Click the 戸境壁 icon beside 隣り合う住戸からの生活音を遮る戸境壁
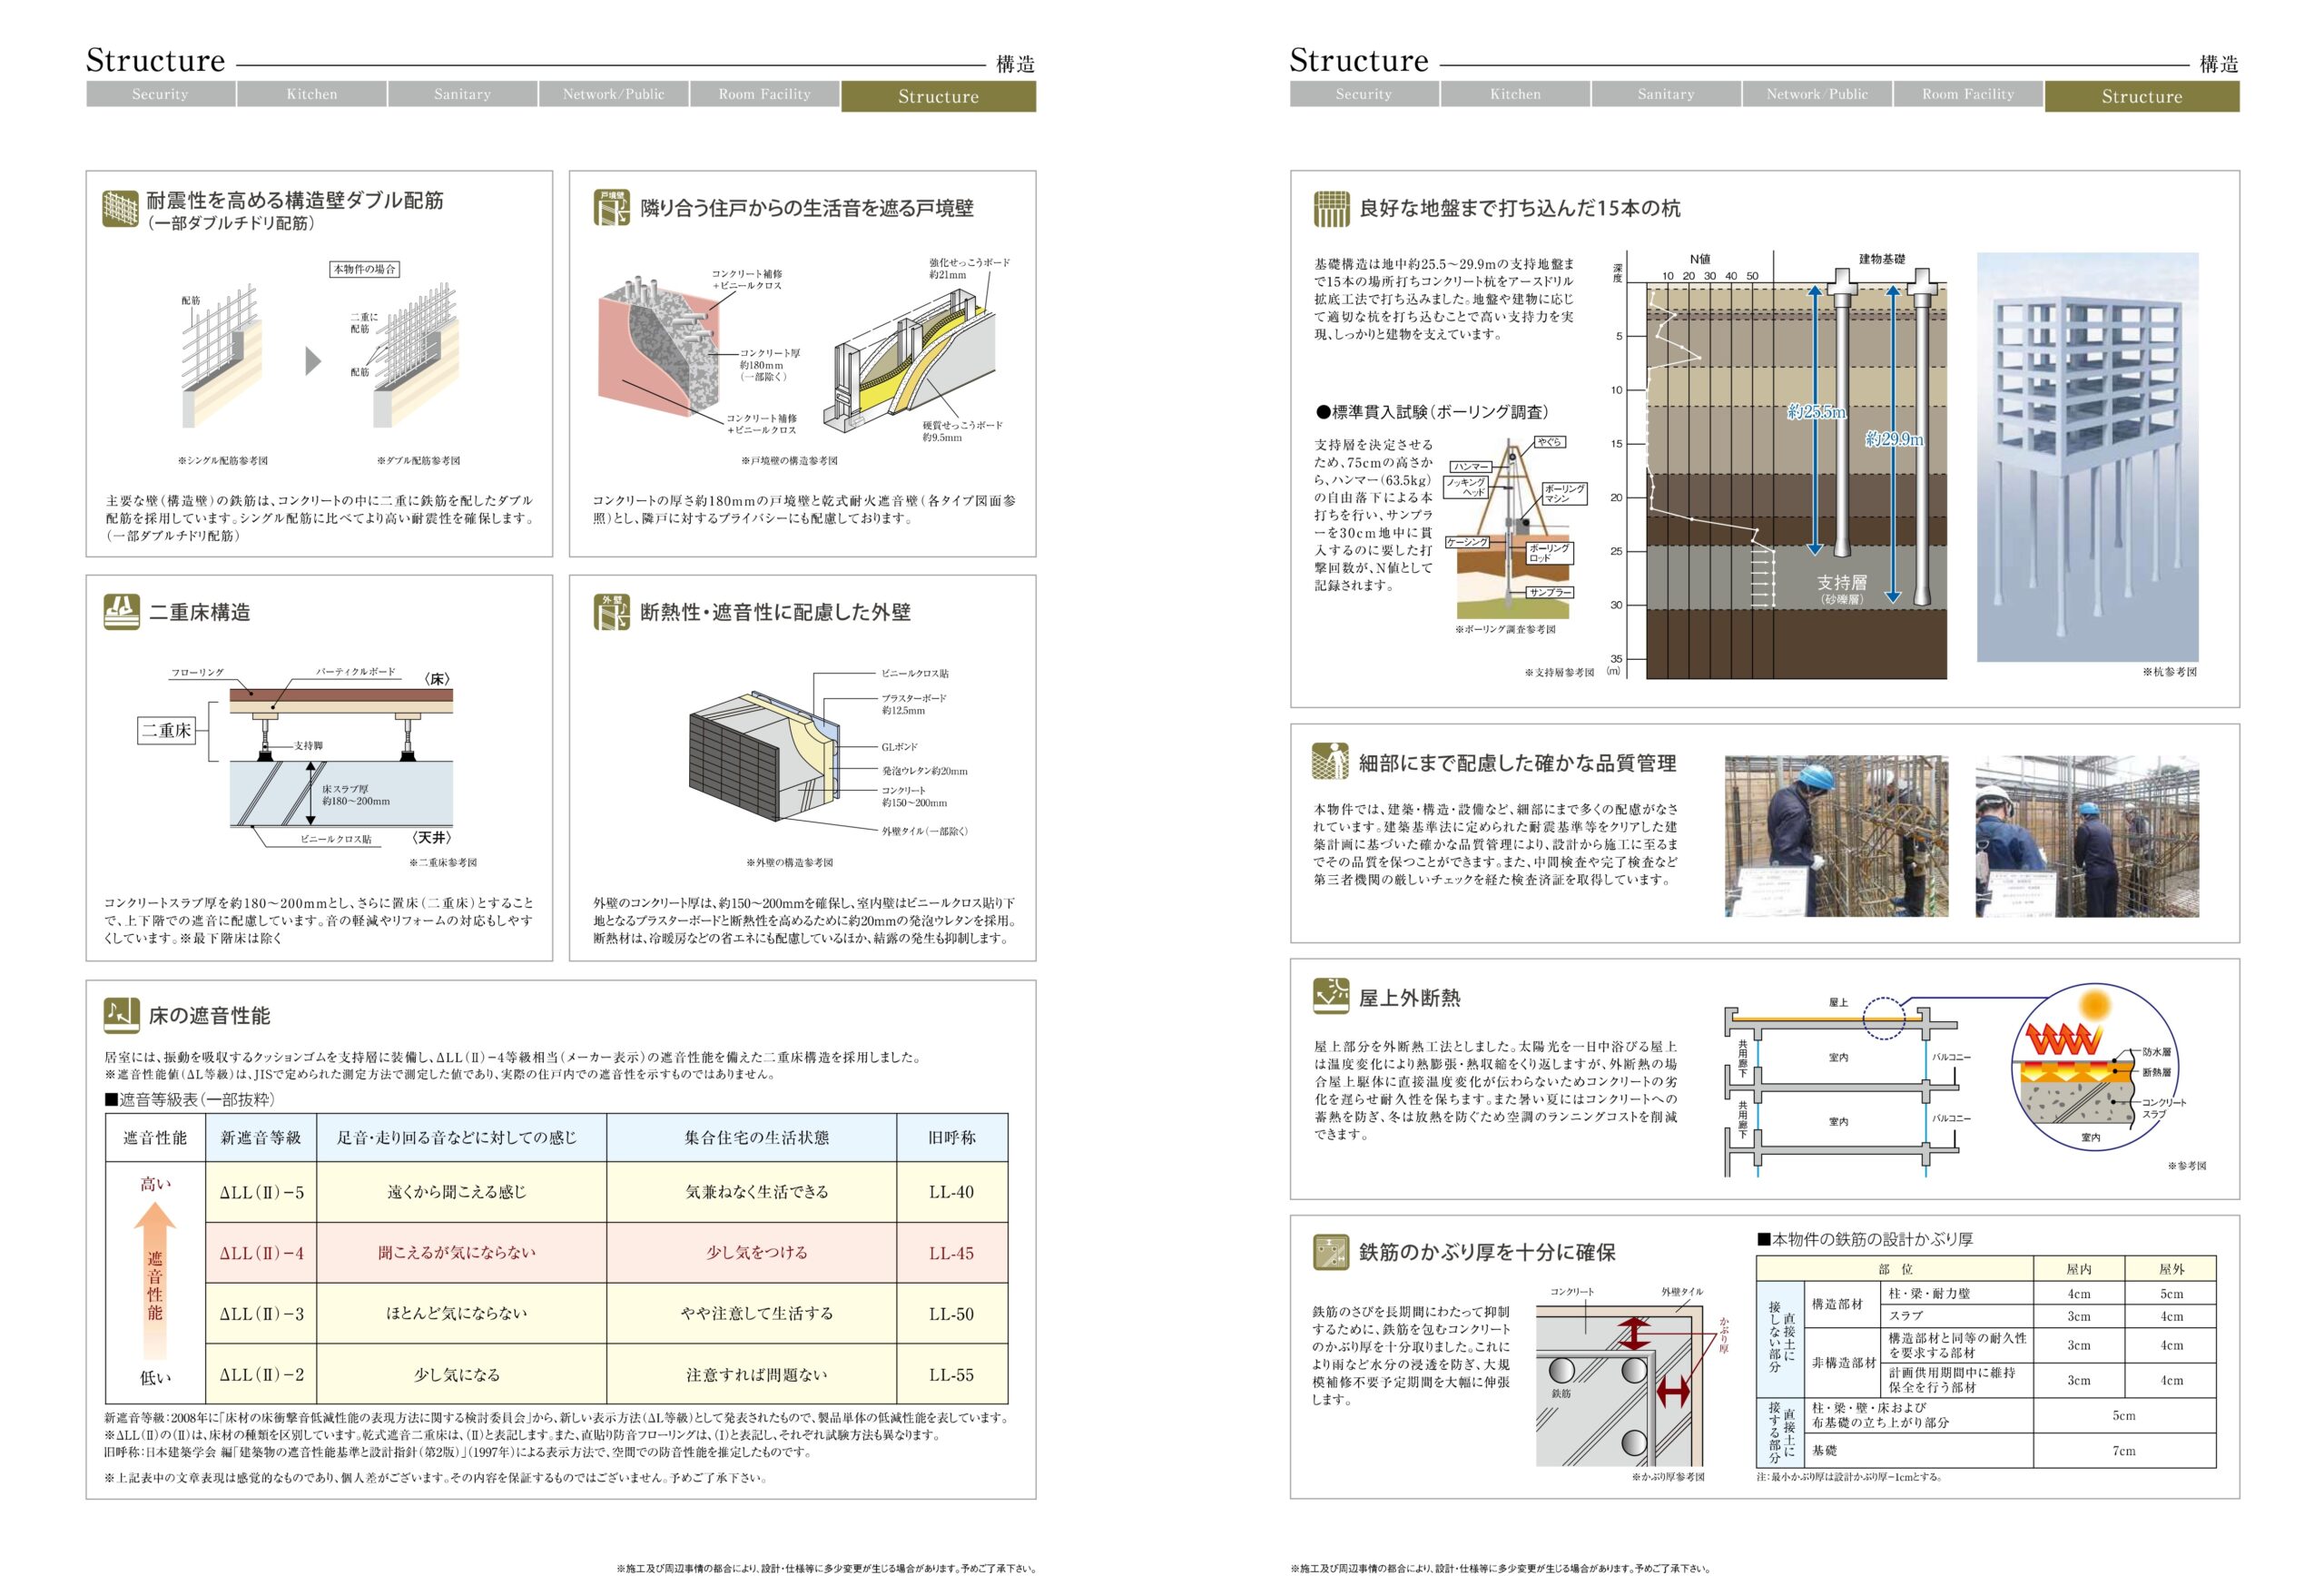The width and height of the screenshot is (2324, 1595). tap(611, 208)
